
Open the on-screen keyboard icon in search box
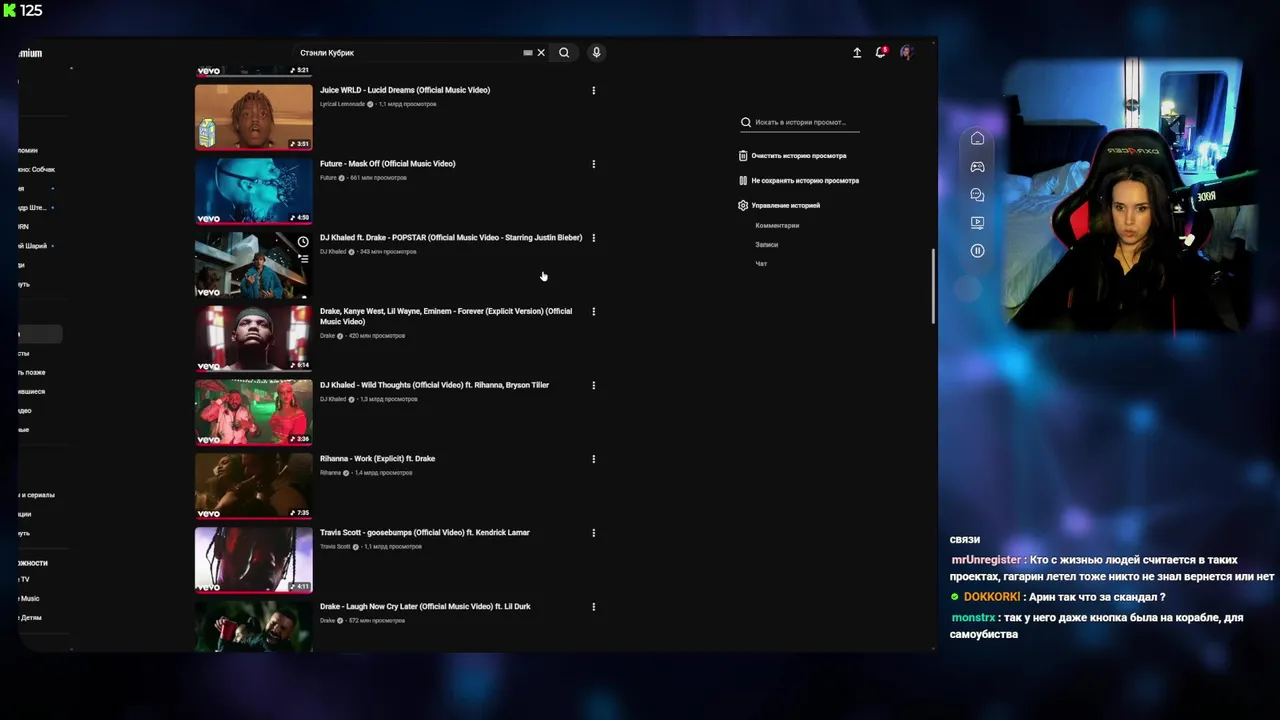point(528,53)
